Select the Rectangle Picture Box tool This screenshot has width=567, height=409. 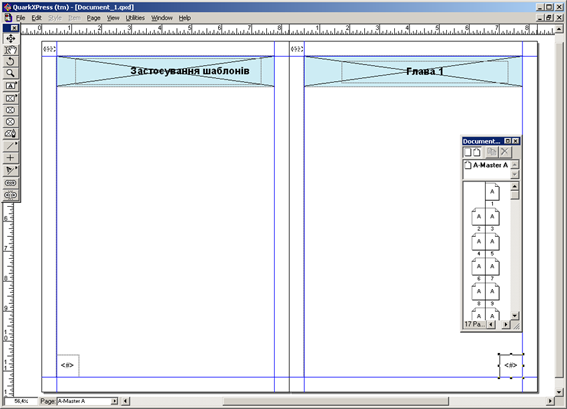[x=10, y=98]
